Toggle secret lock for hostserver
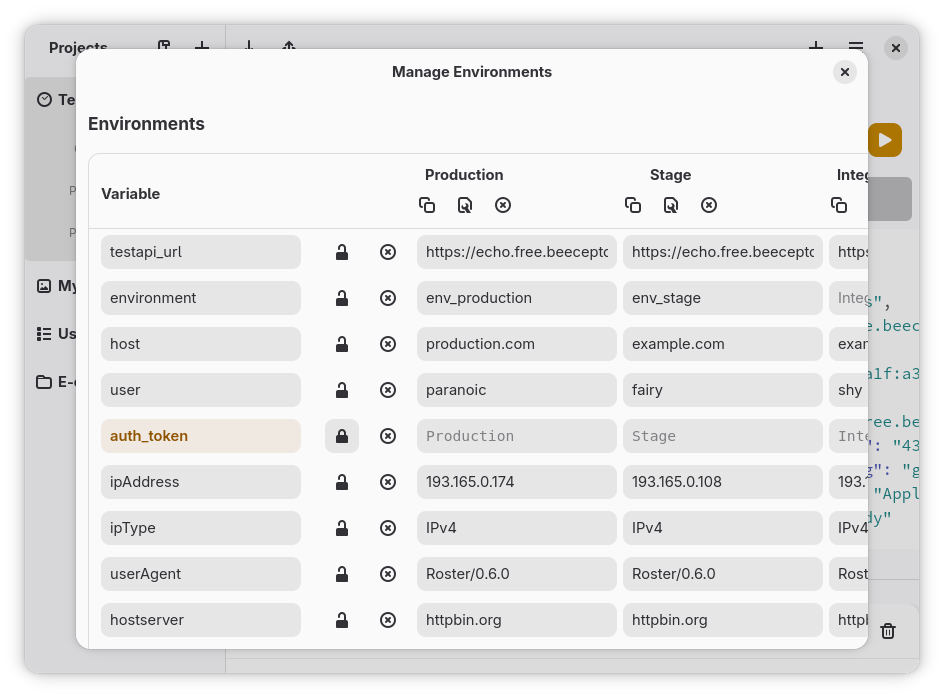The height and width of the screenshot is (698, 944). point(342,620)
